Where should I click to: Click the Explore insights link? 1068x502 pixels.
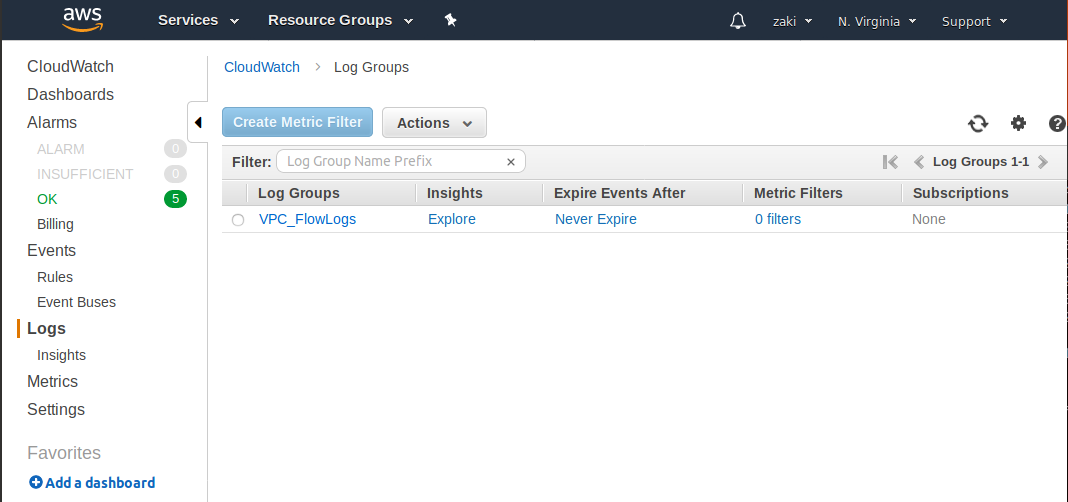point(451,219)
